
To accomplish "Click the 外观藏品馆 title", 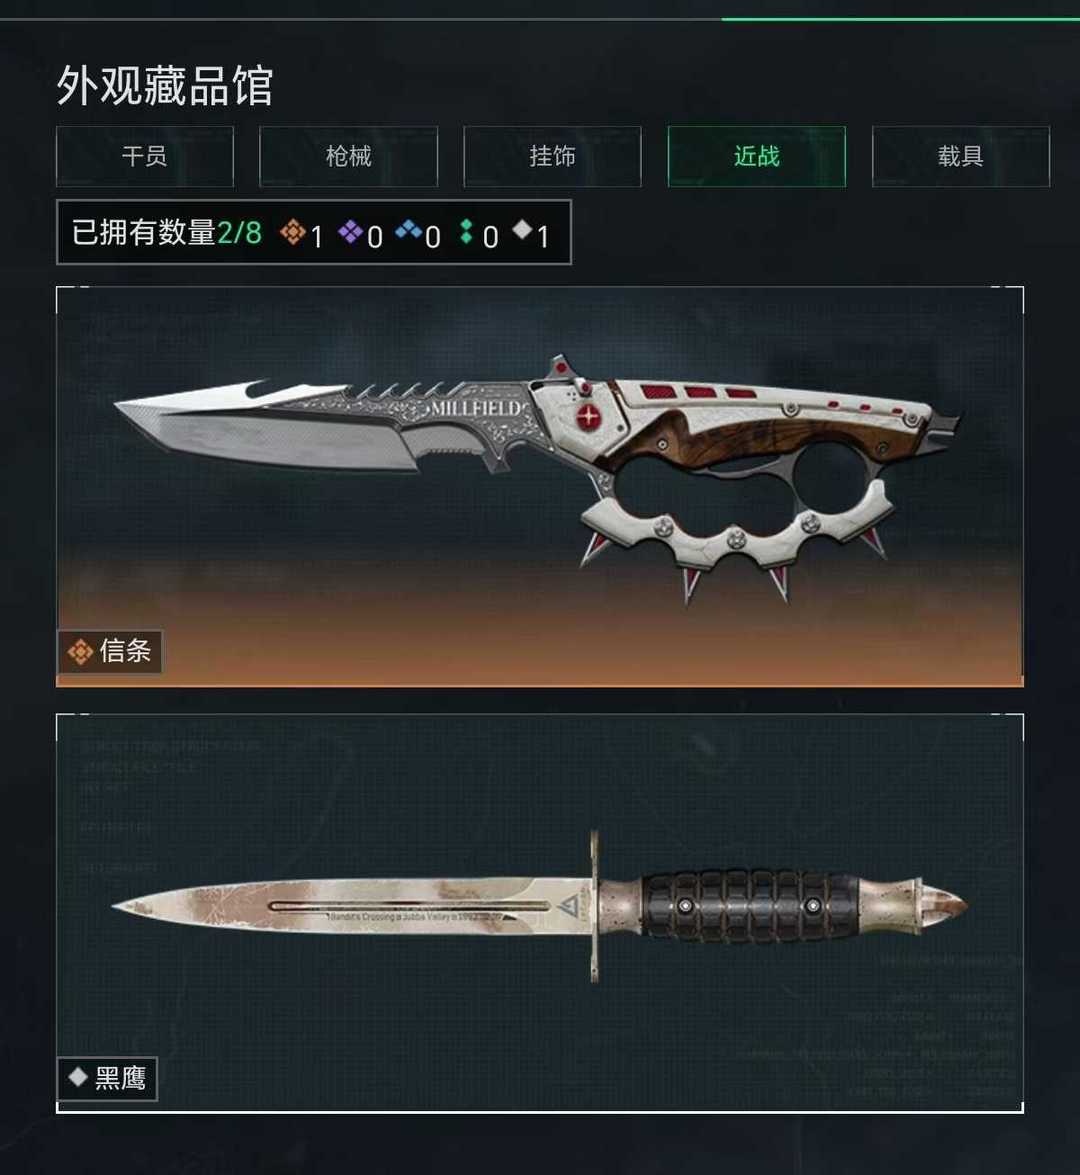I will [165, 85].
